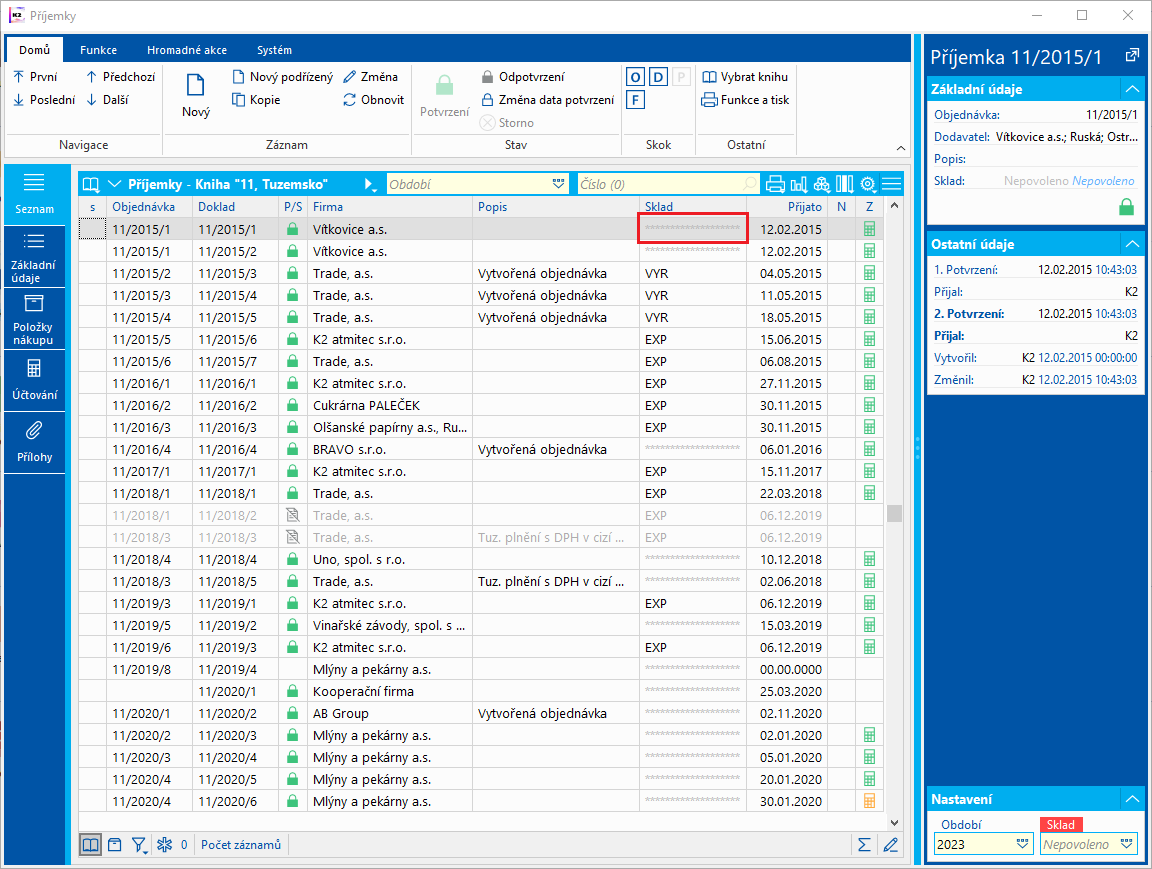The image size is (1152, 869).
Task: Click the Číslo search input field
Action: click(660, 184)
